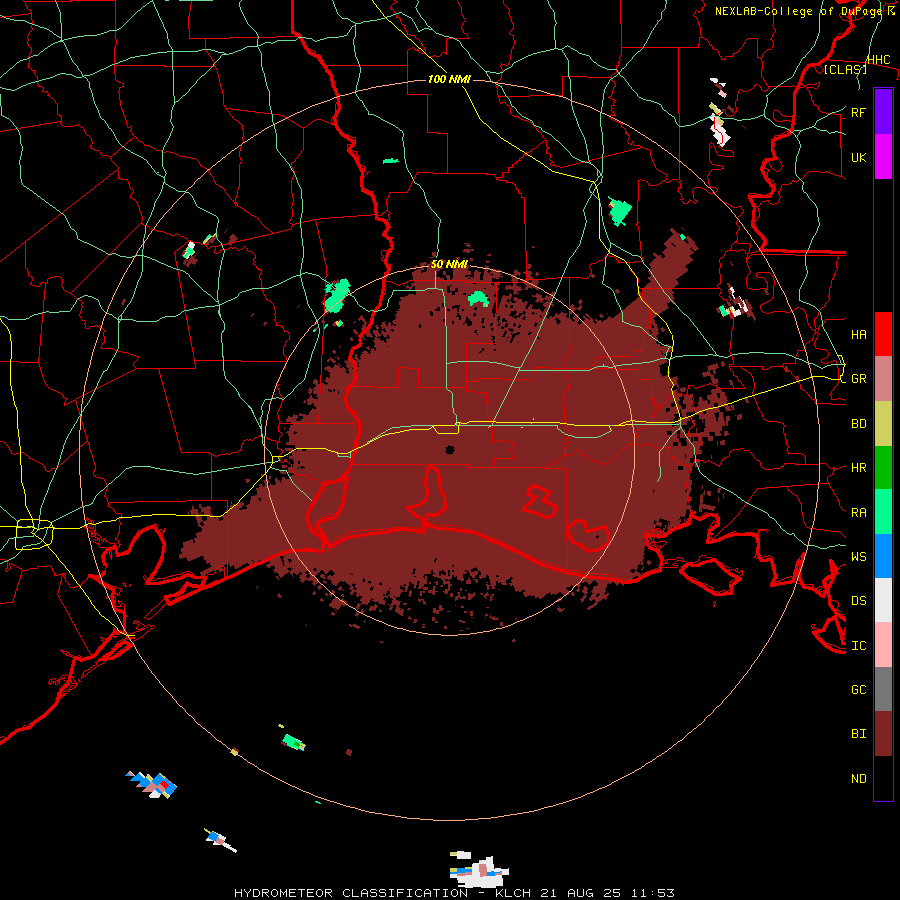Click the HA legend label
Image resolution: width=900 pixels, height=900 pixels.
pos(858,334)
